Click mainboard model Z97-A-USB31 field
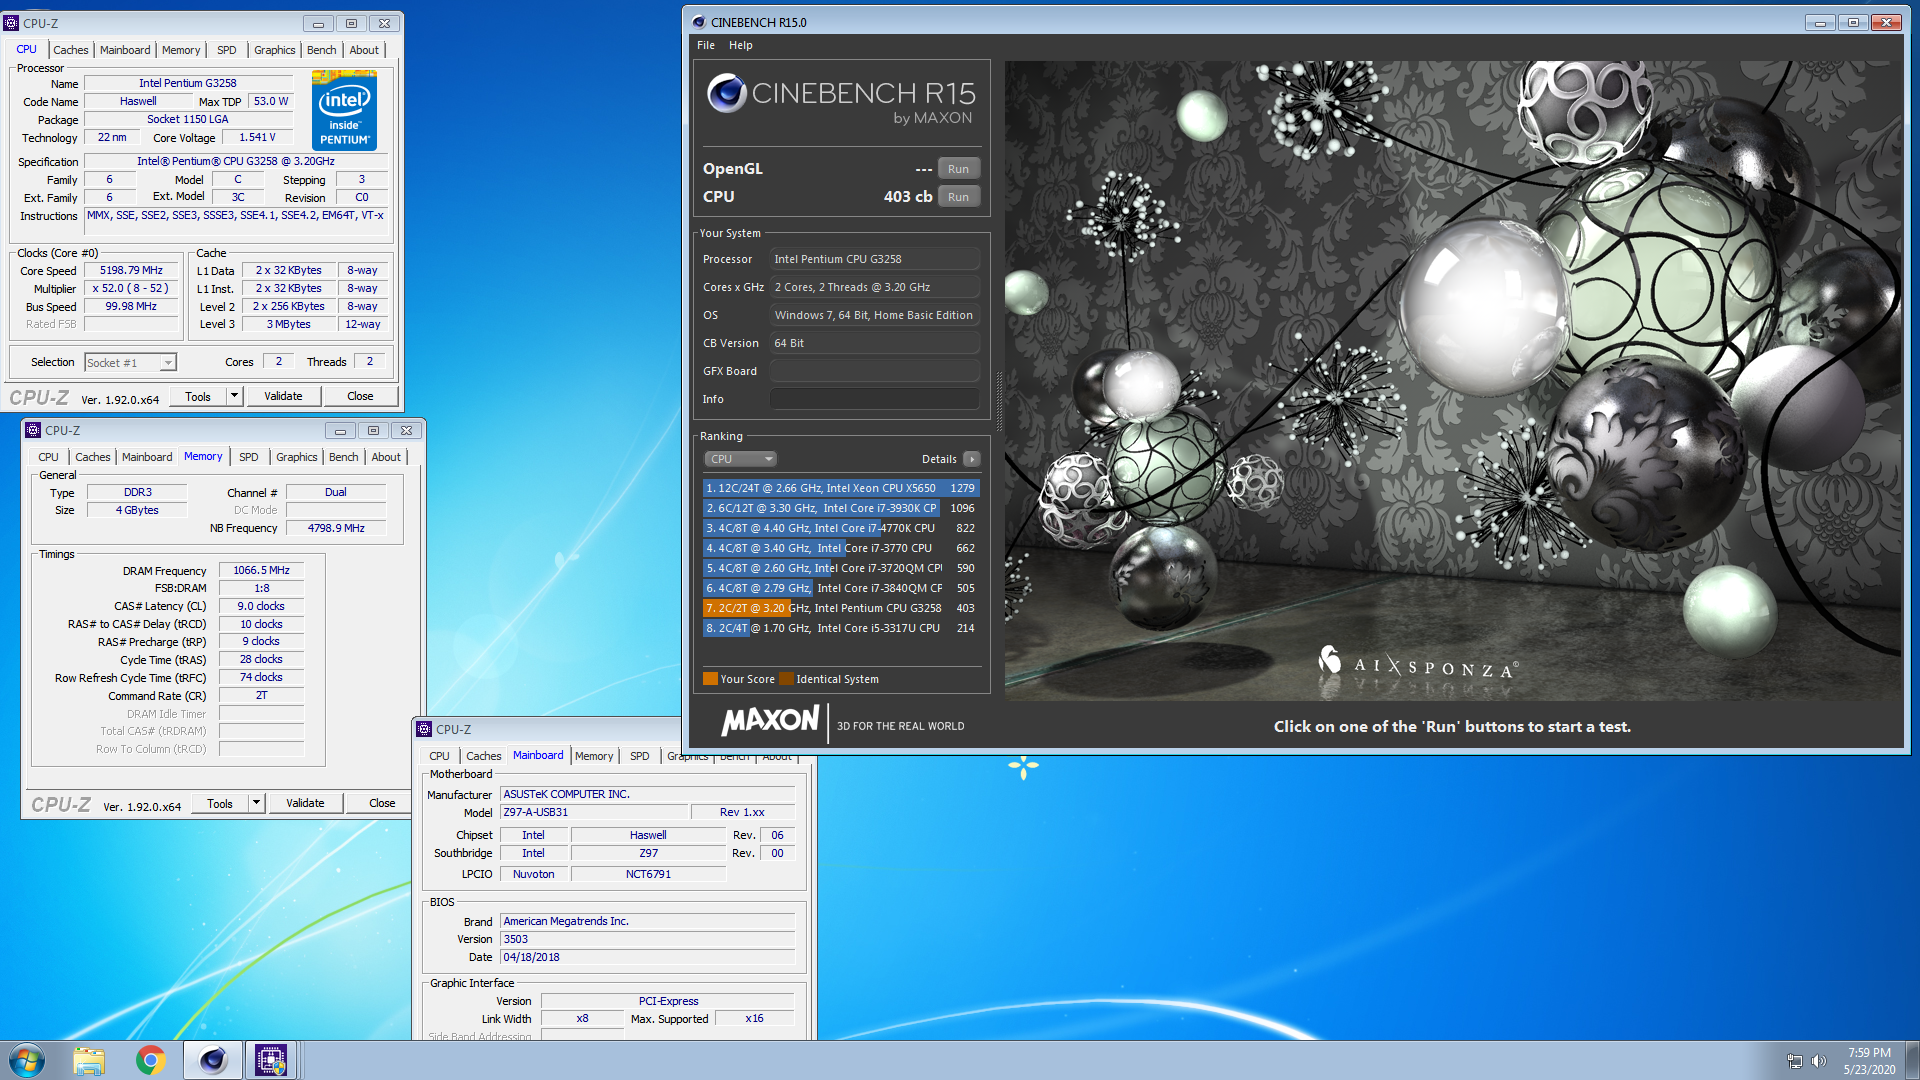 coord(593,812)
